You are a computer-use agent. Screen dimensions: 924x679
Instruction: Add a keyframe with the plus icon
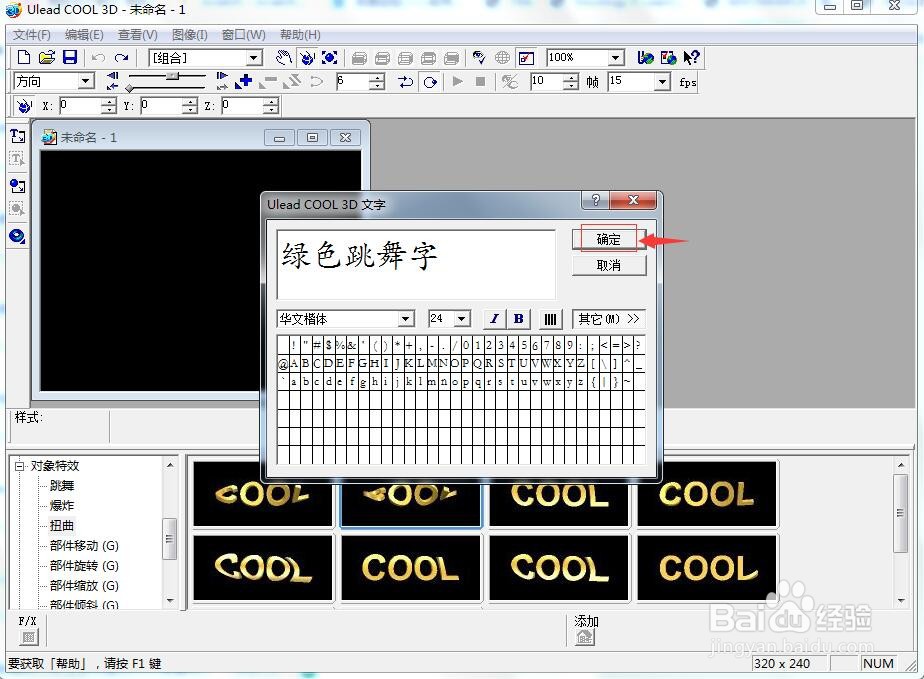click(243, 81)
